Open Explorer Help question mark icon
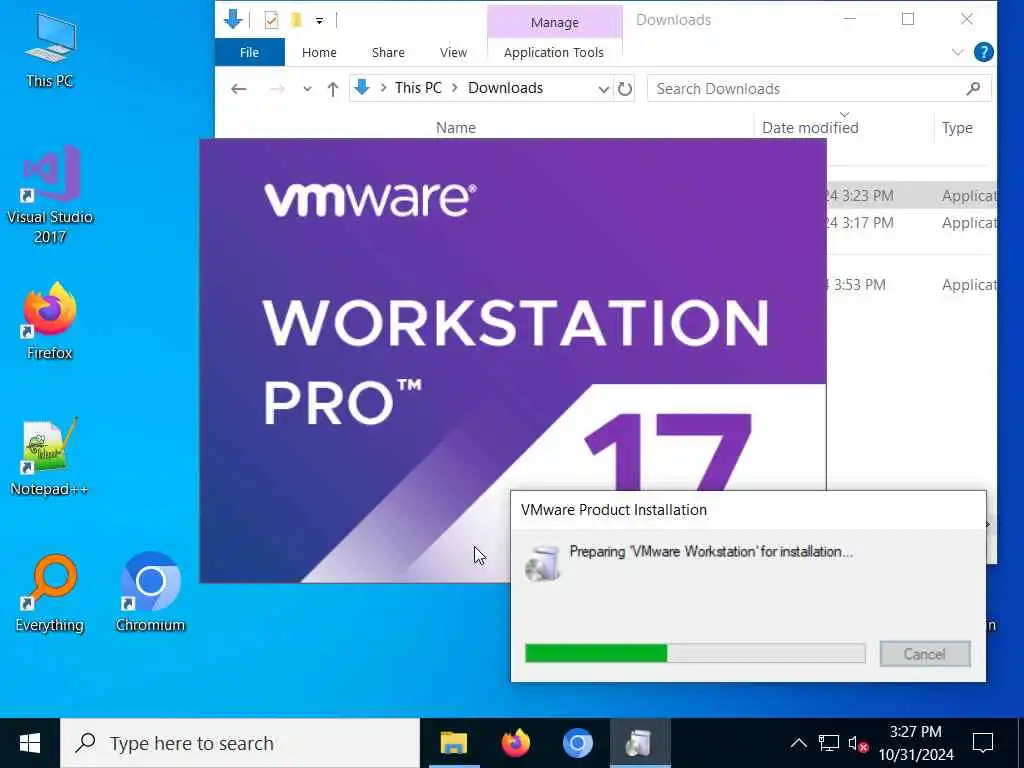 [x=984, y=52]
